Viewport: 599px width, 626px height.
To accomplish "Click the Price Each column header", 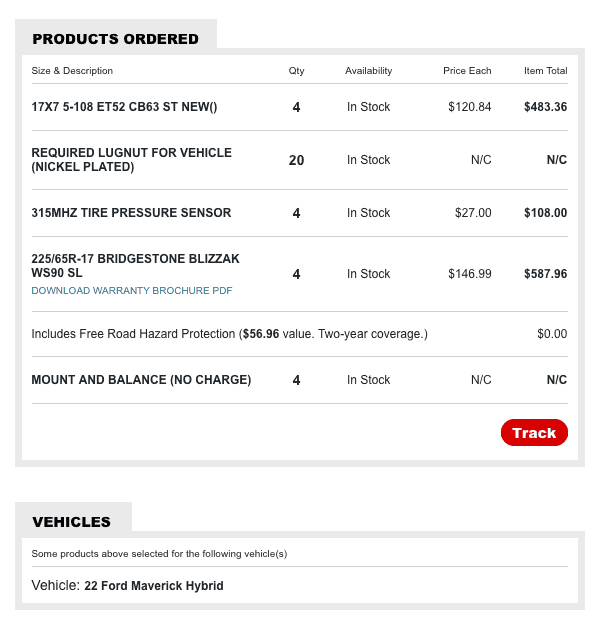I will coord(467,71).
